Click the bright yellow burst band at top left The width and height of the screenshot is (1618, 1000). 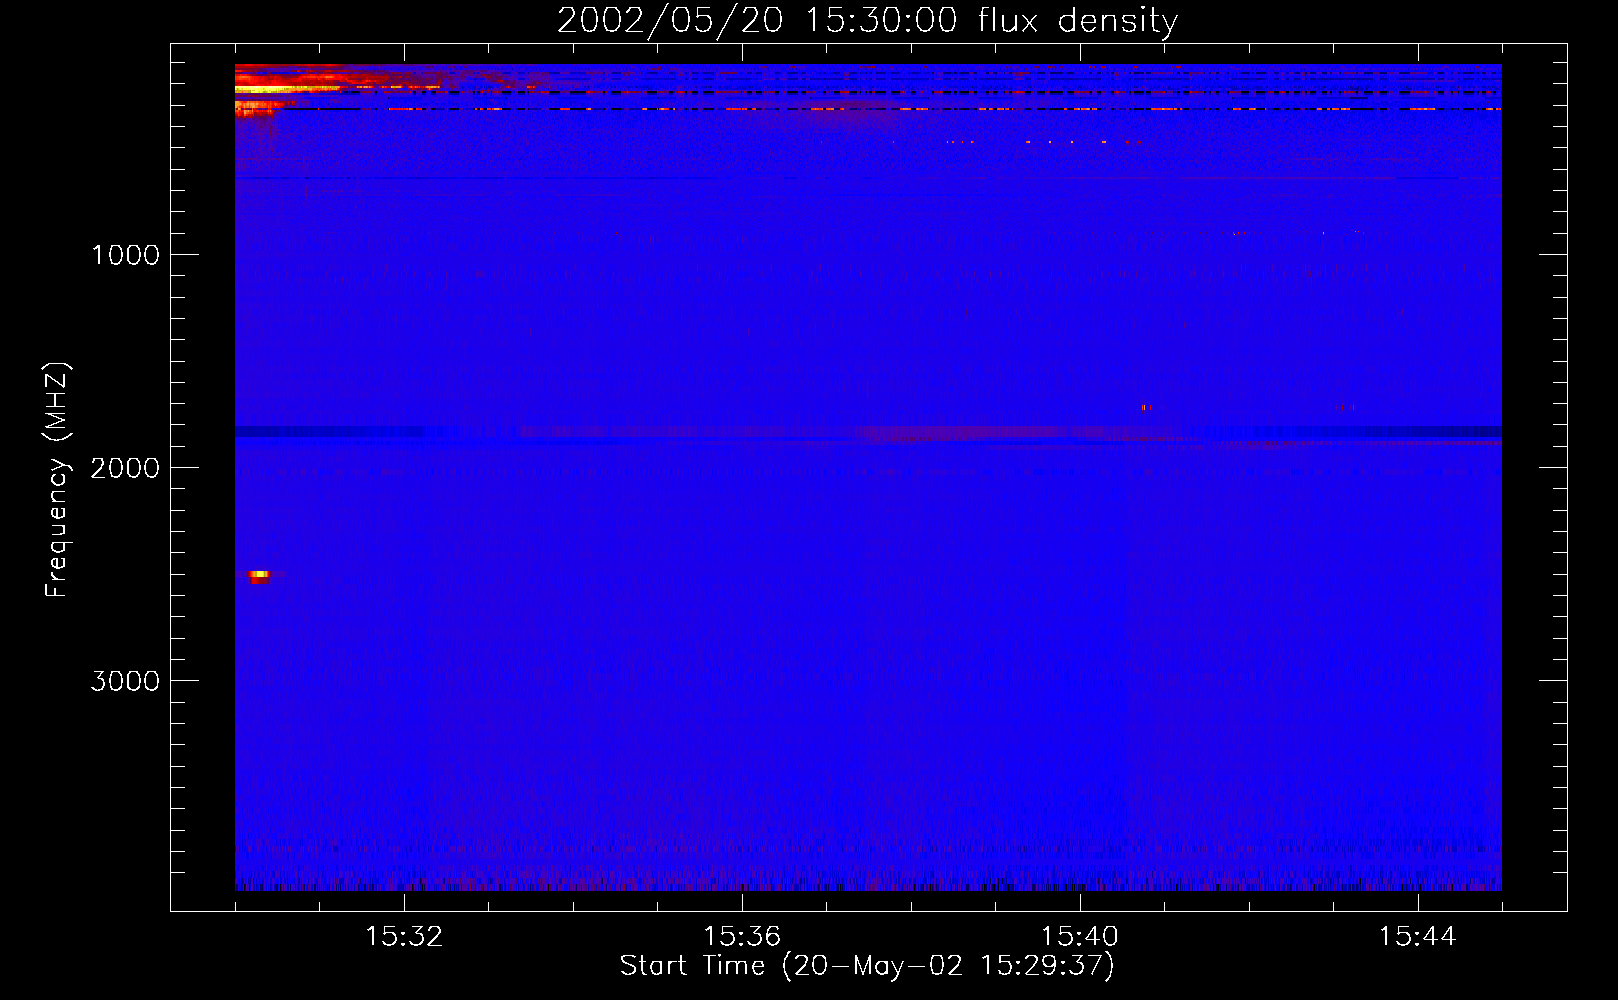[290, 89]
